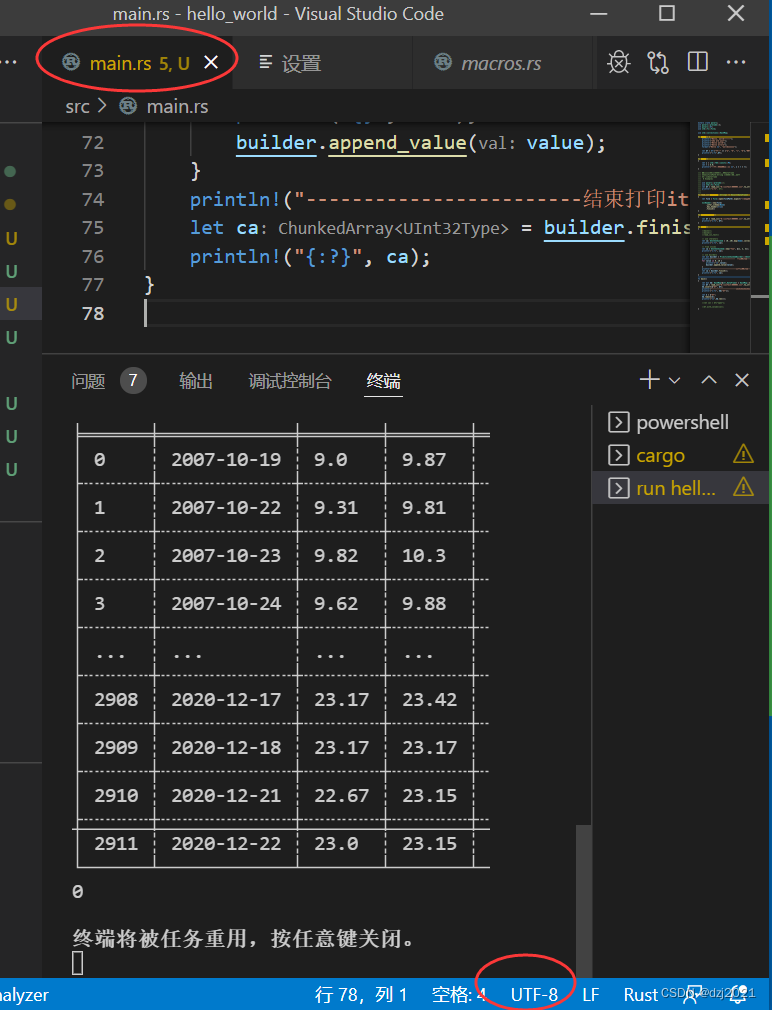The height and width of the screenshot is (1010, 772).
Task: Click the LF line ending selector
Action: 590,995
